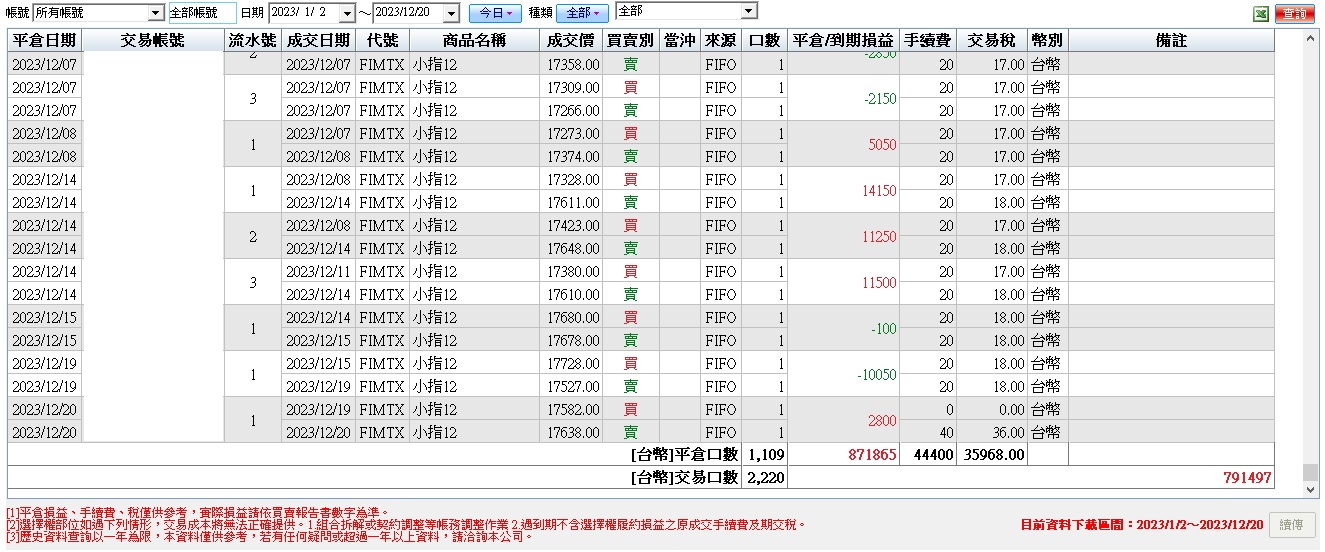The height and width of the screenshot is (552, 1325).
Task: Click the 成交價 column header
Action: click(571, 40)
